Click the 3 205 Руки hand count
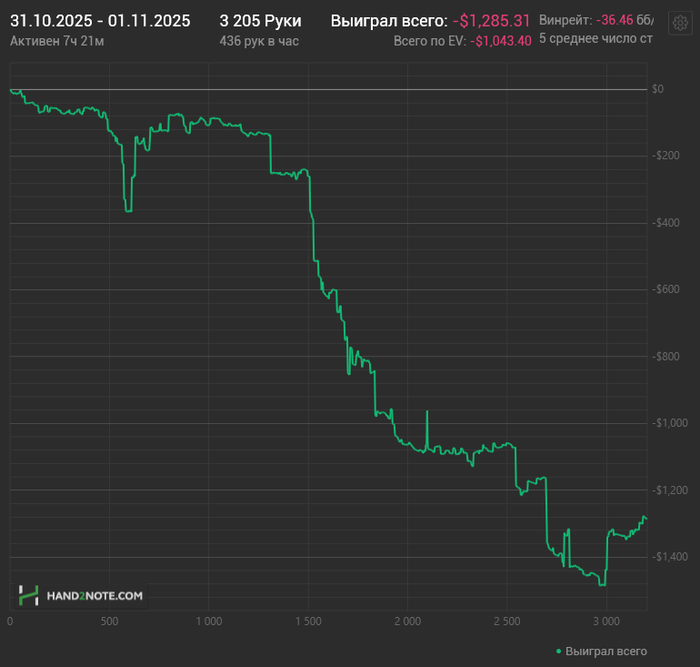The width and height of the screenshot is (700, 667). coord(260,21)
